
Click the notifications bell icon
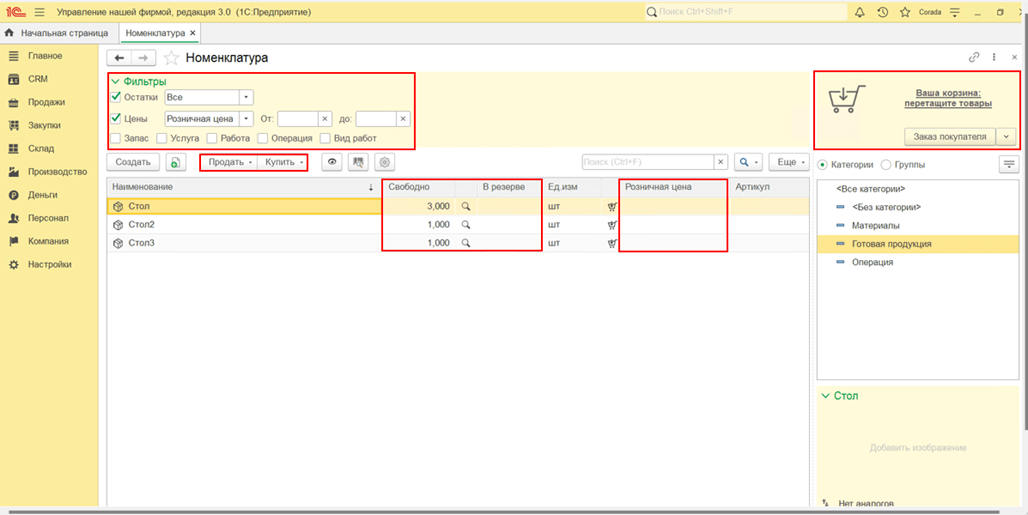coord(859,12)
